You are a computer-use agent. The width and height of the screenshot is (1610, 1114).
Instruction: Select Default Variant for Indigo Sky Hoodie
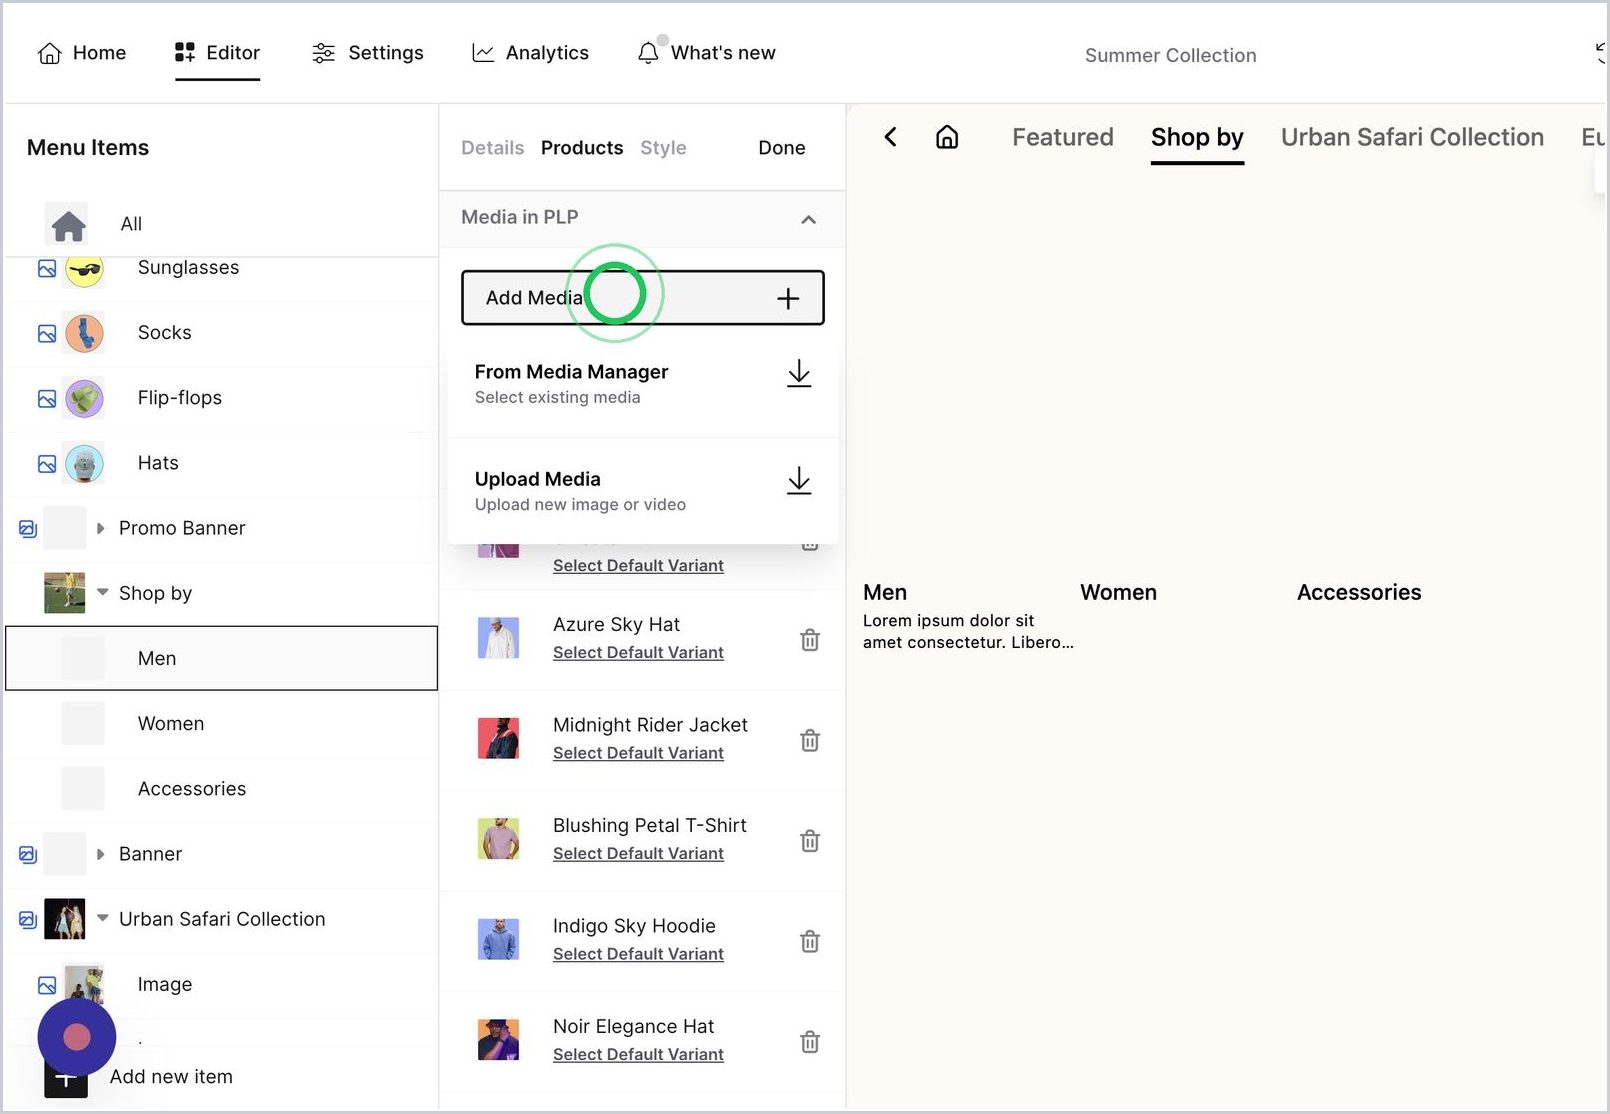click(x=638, y=954)
